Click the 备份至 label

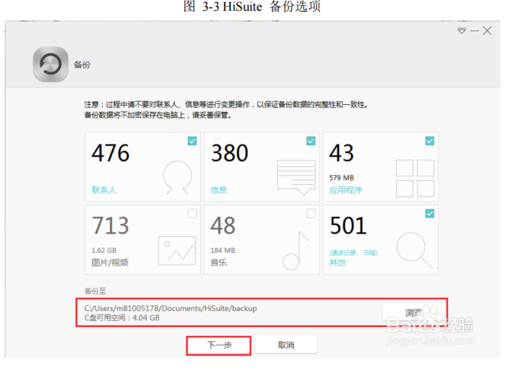point(95,291)
